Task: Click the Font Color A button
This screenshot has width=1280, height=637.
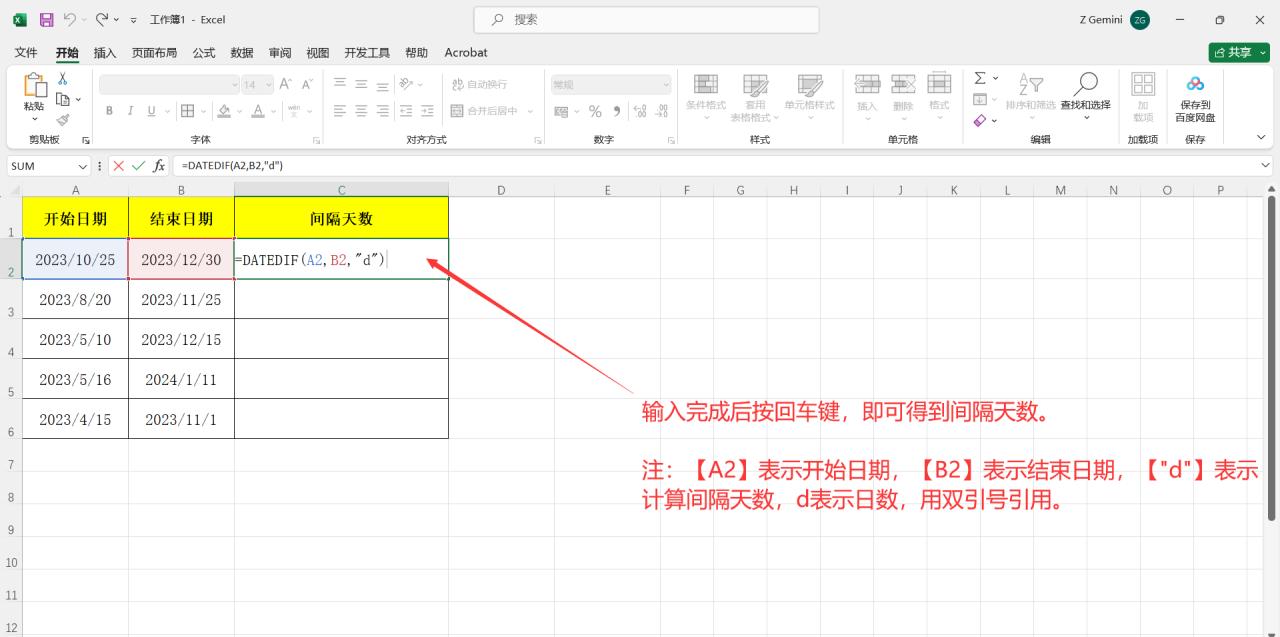Action: (x=258, y=111)
